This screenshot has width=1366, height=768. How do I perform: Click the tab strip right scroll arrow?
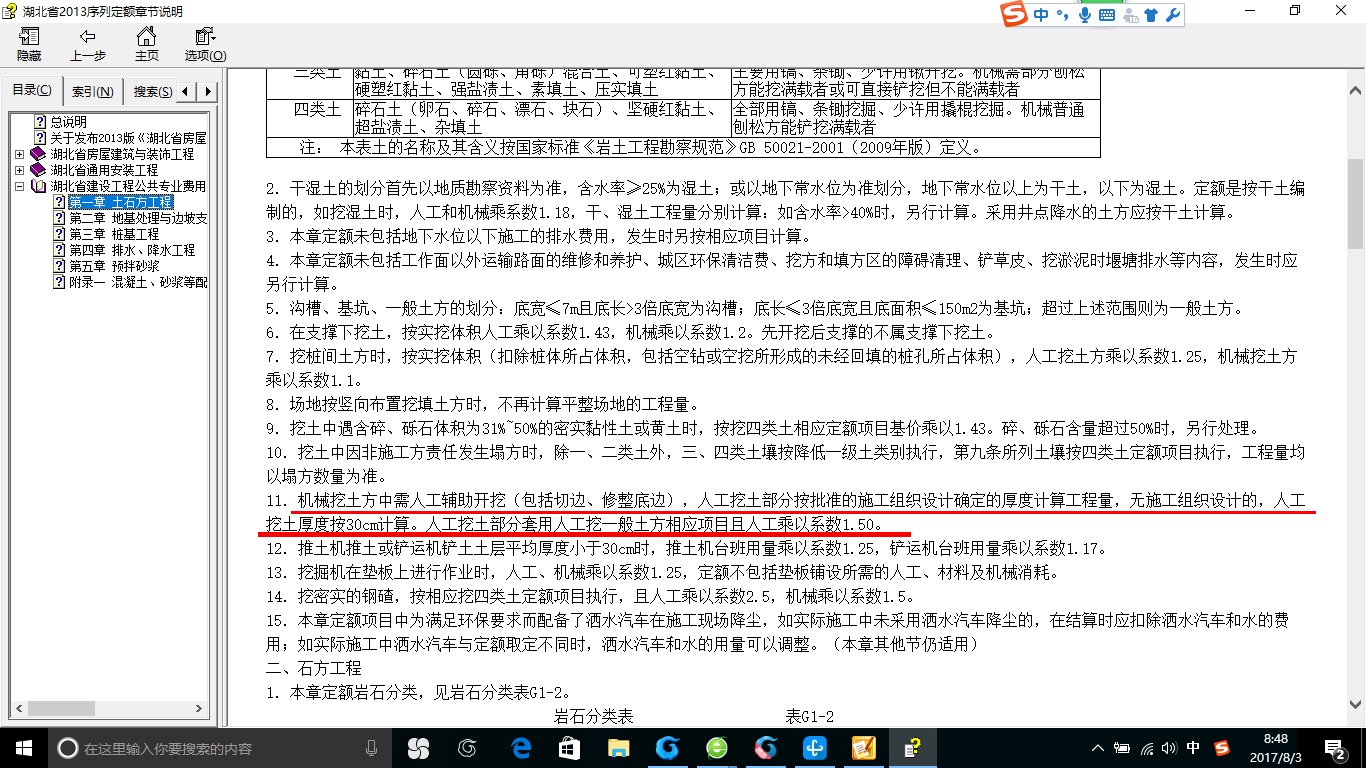208,92
